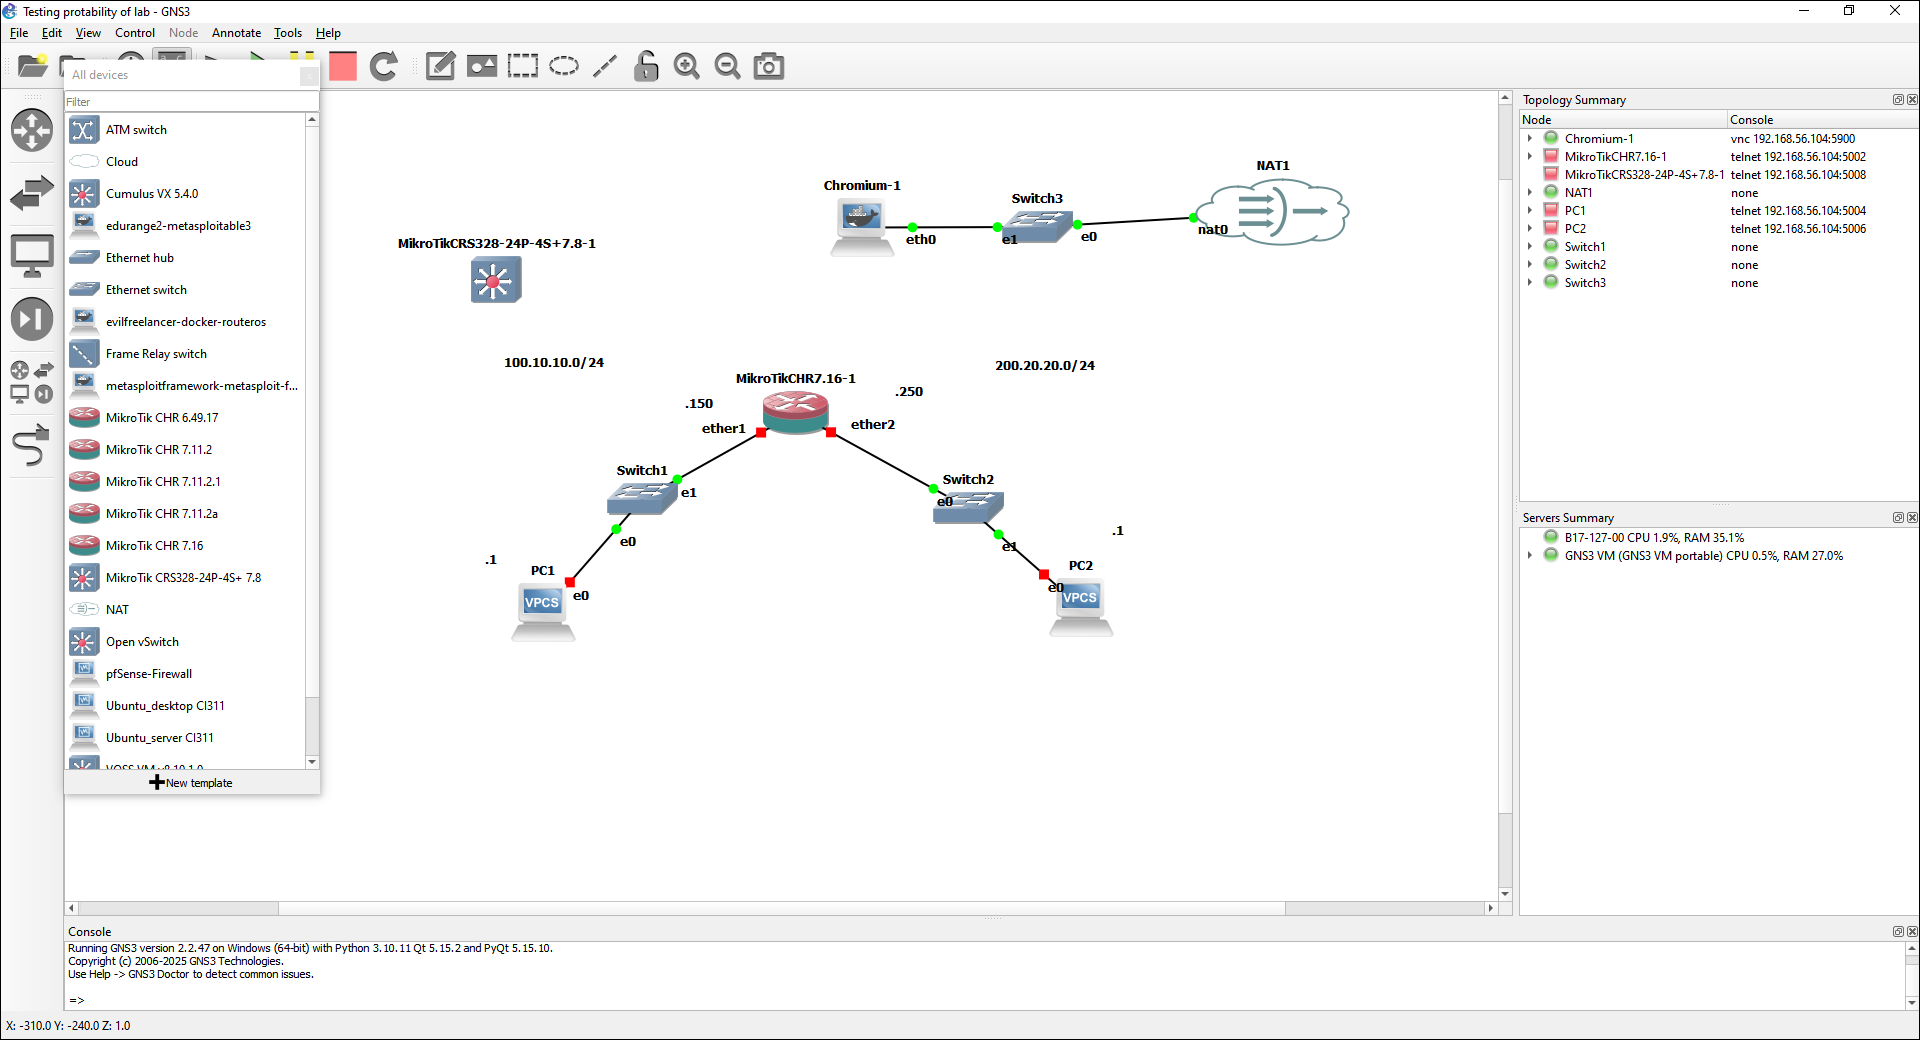
Task: Click the Reload all nodes icon
Action: tap(384, 67)
